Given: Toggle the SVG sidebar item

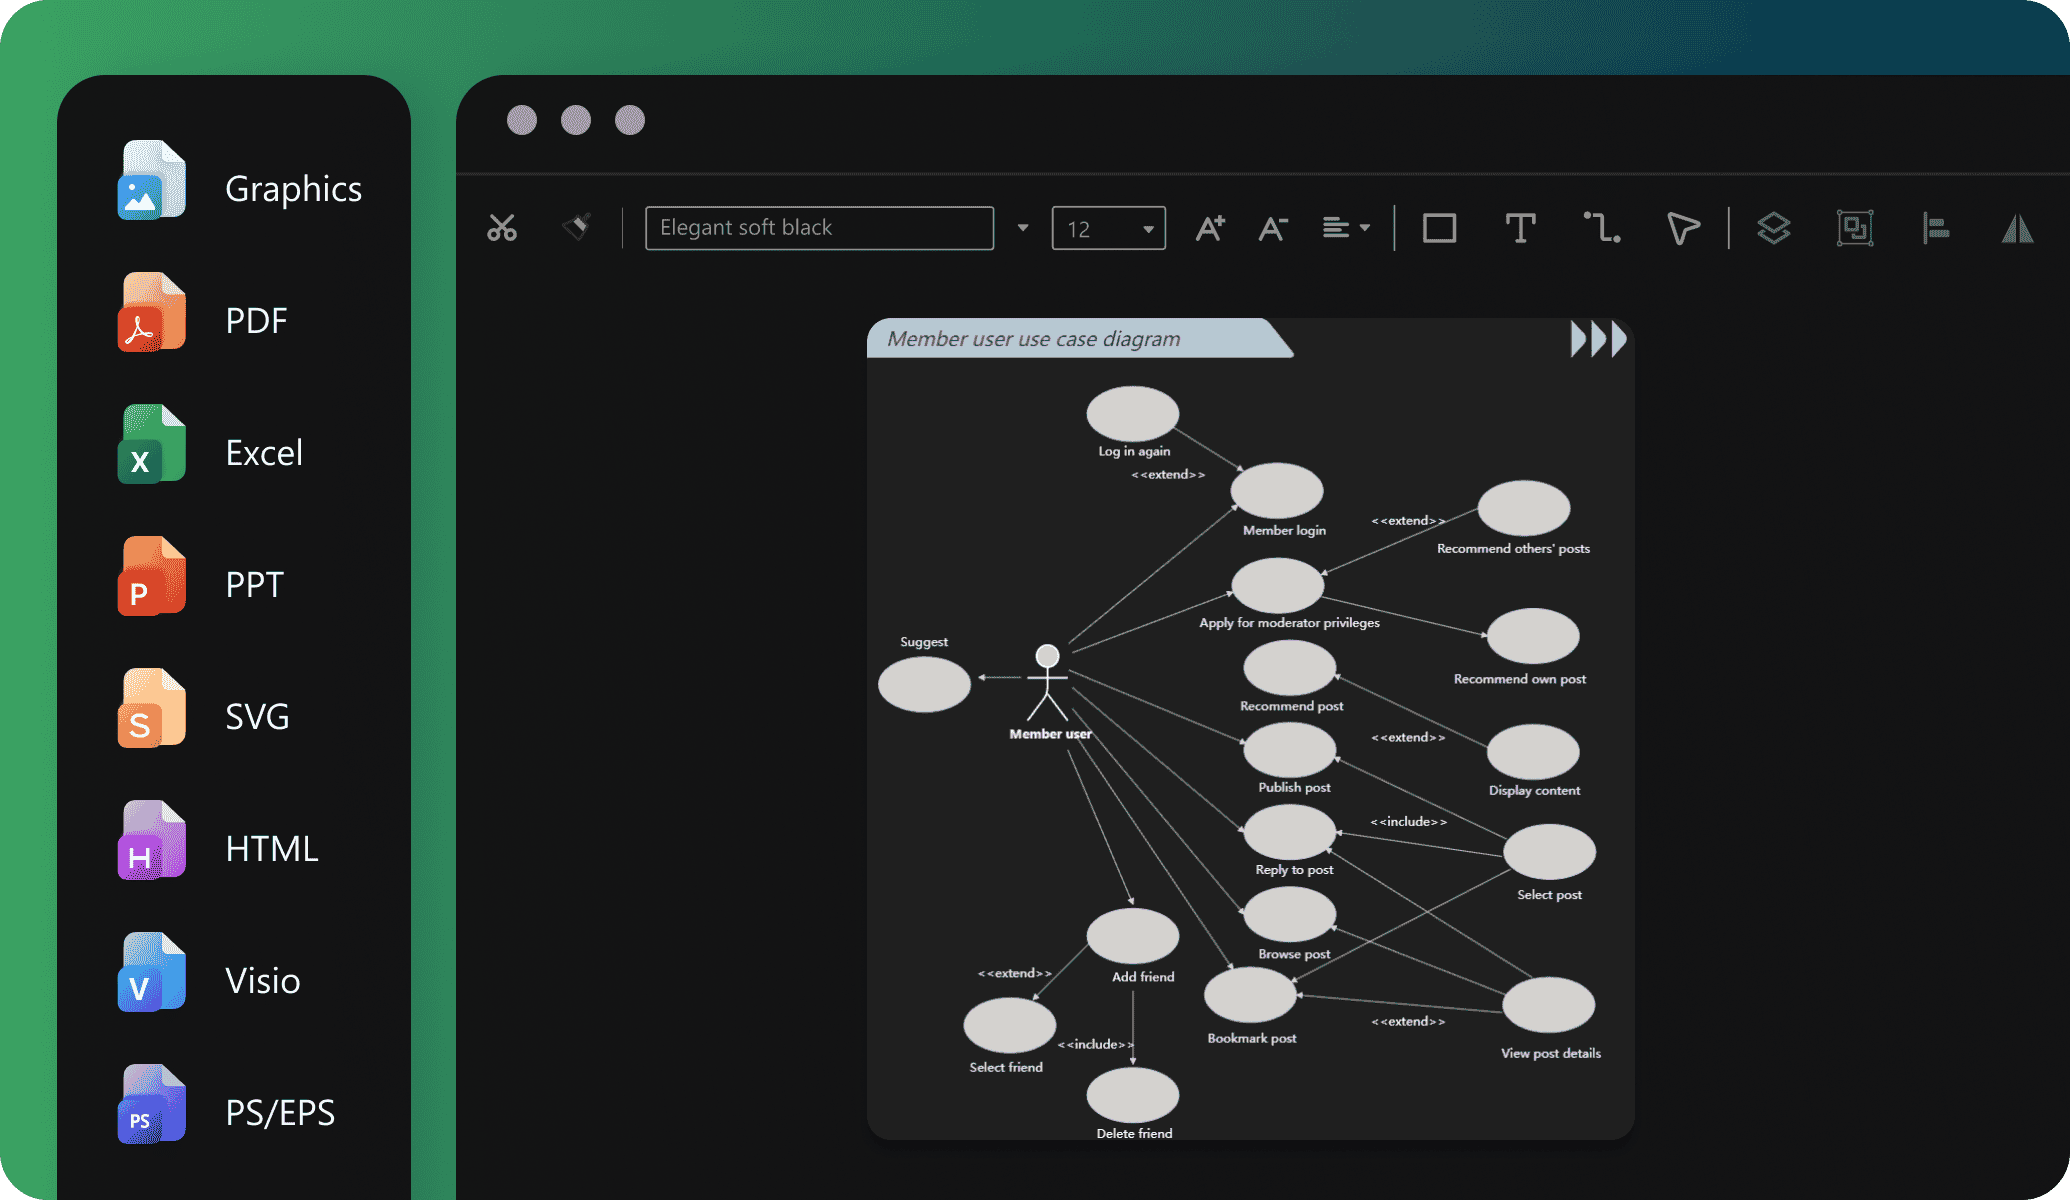Looking at the screenshot, I should tap(237, 716).
